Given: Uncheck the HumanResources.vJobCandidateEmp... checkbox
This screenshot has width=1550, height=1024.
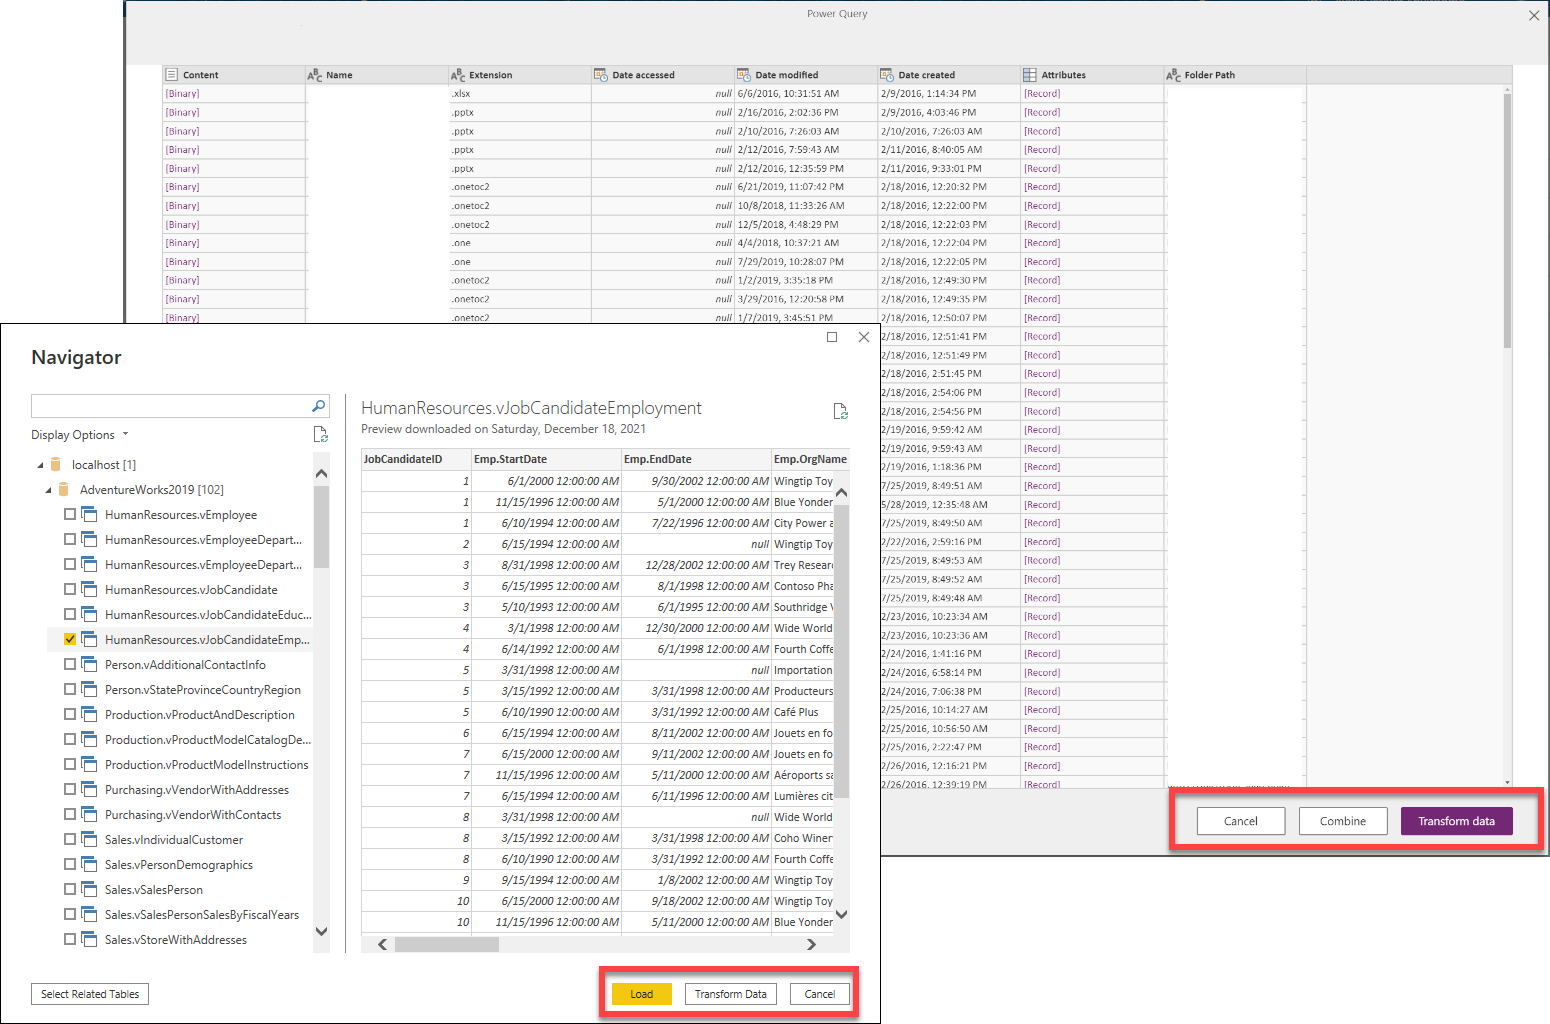Looking at the screenshot, I should (70, 639).
